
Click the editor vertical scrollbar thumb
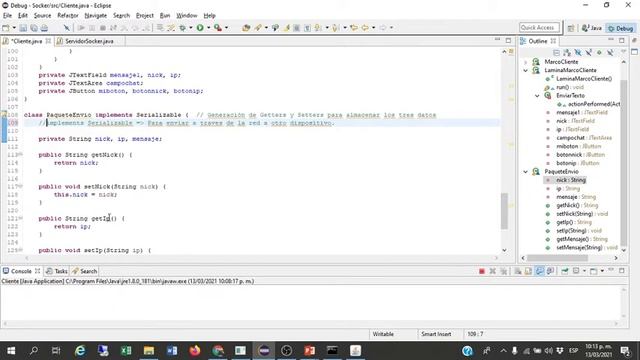click(x=504, y=211)
